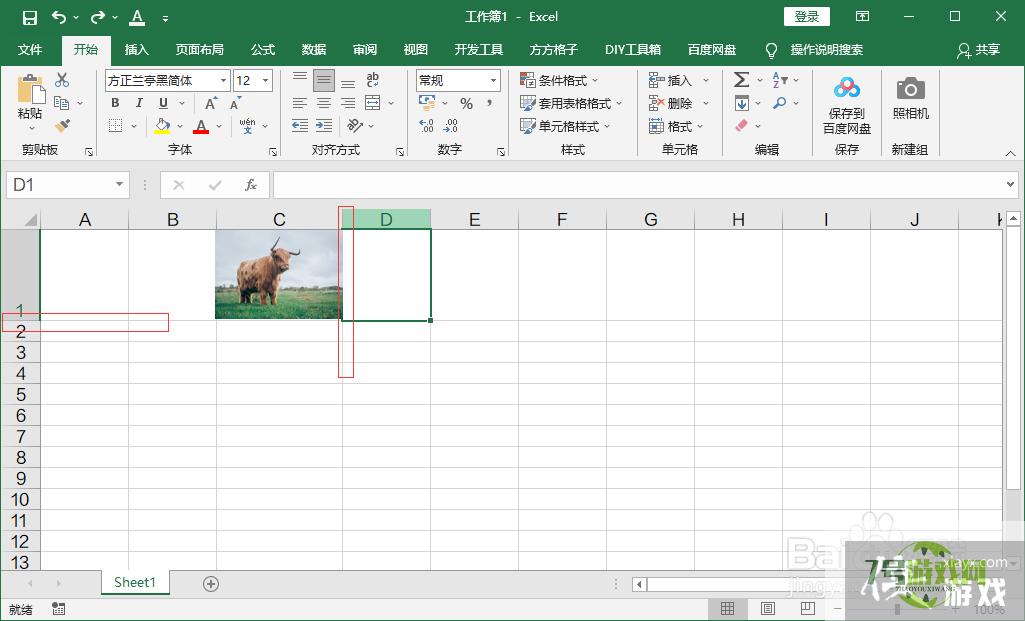The width and height of the screenshot is (1025, 621).
Task: Toggle middle vertical alignment
Action: point(324,80)
